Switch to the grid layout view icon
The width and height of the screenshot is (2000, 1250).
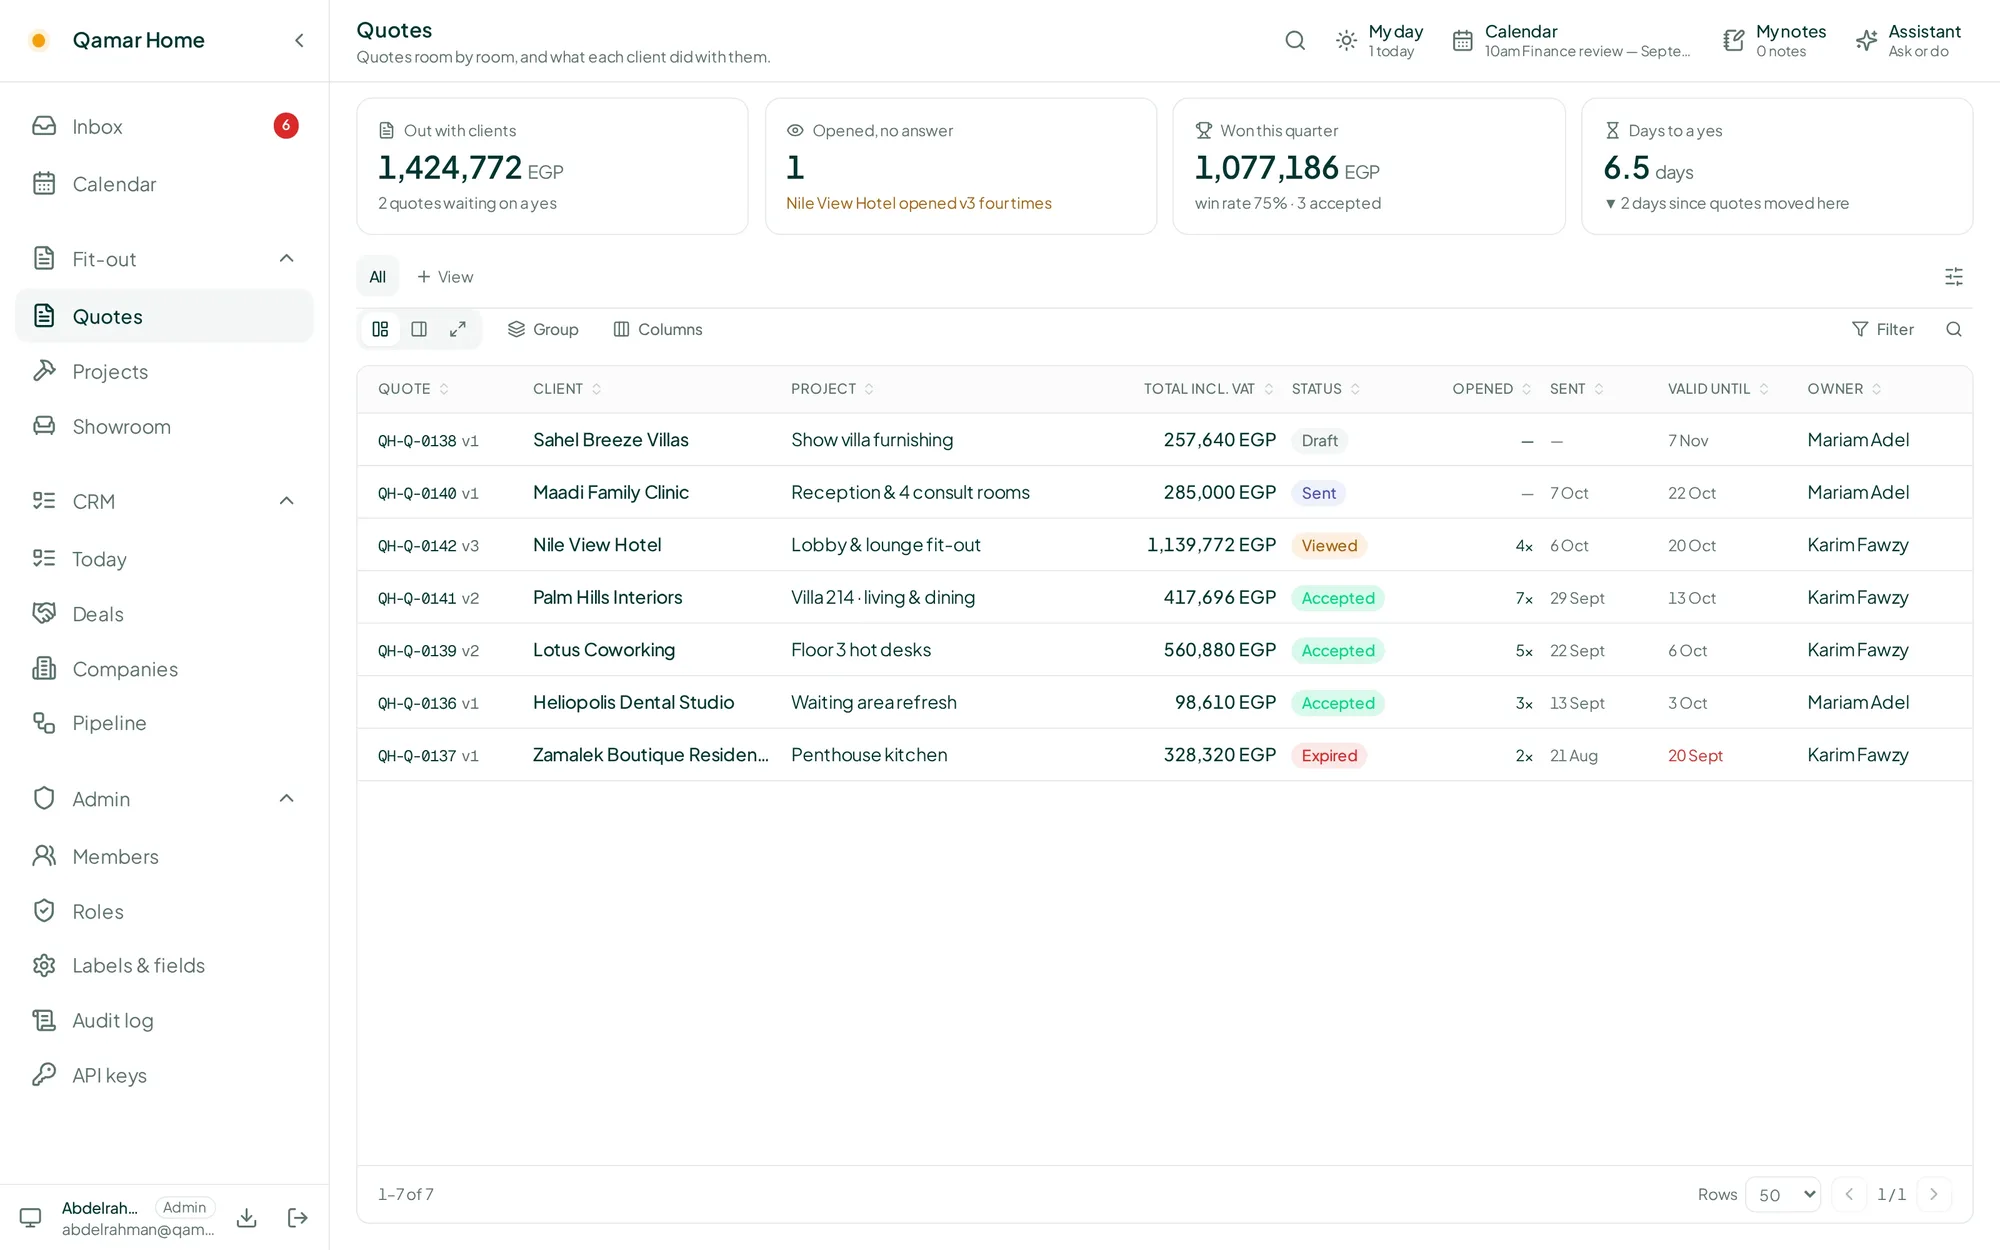[x=380, y=329]
